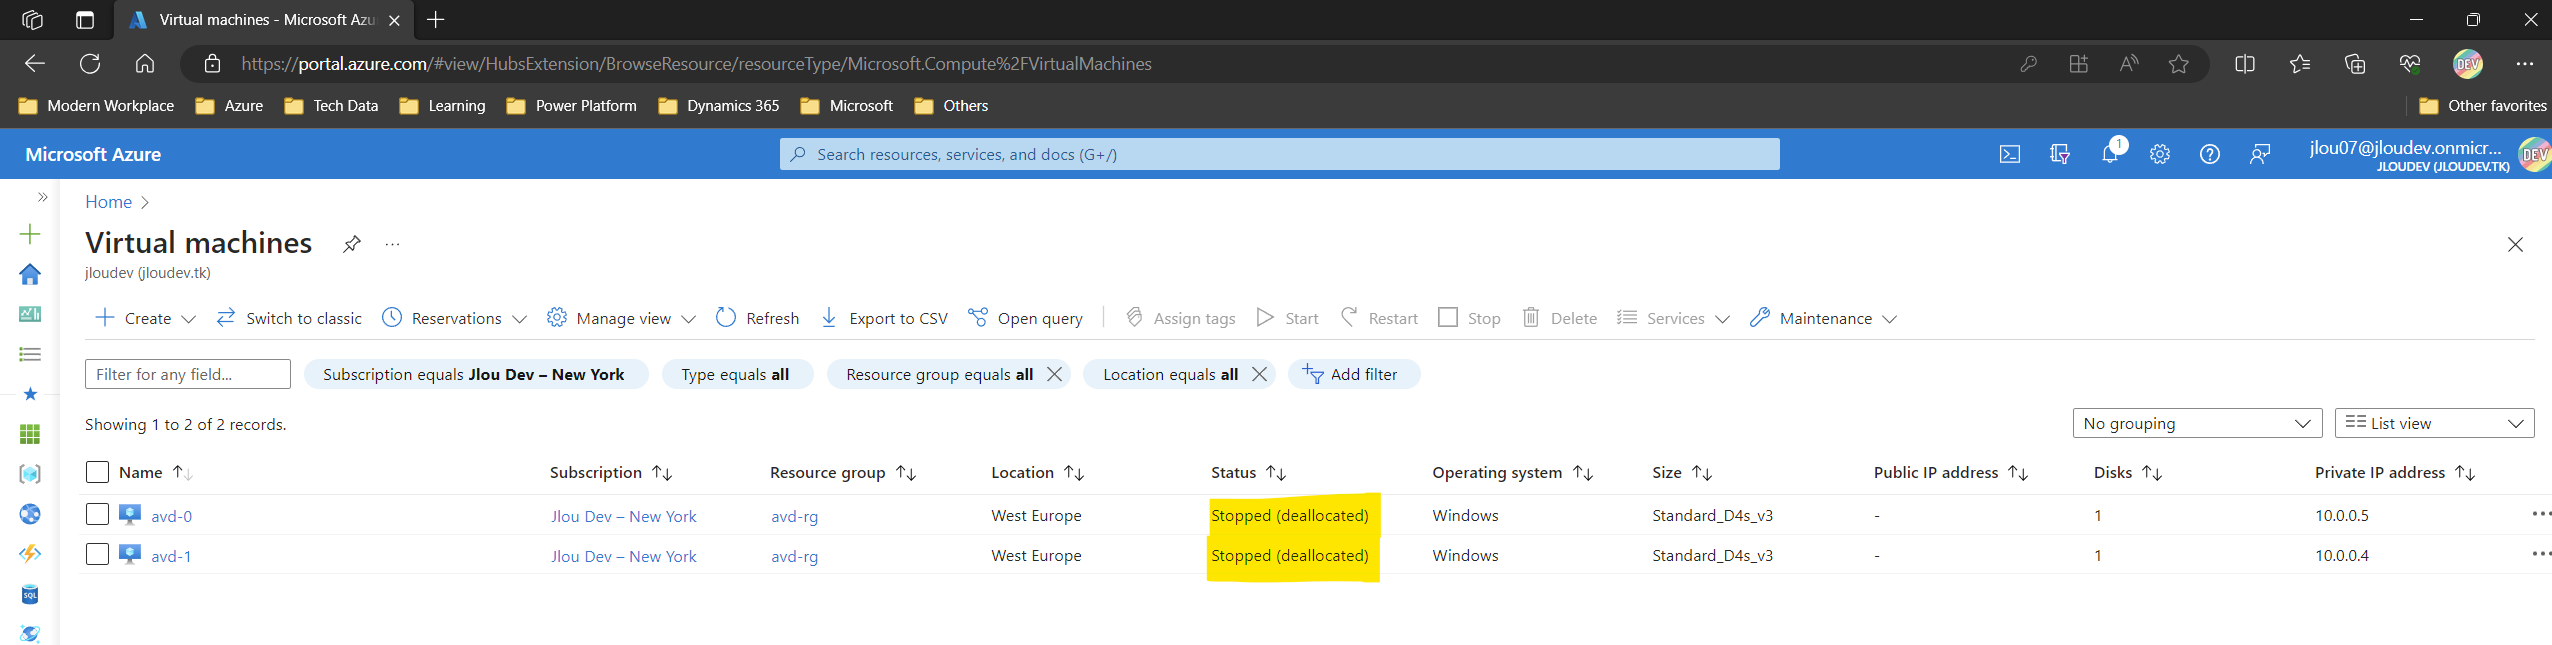Screen dimensions: 2552x645
Task: Open browser split screen view
Action: [2245, 64]
